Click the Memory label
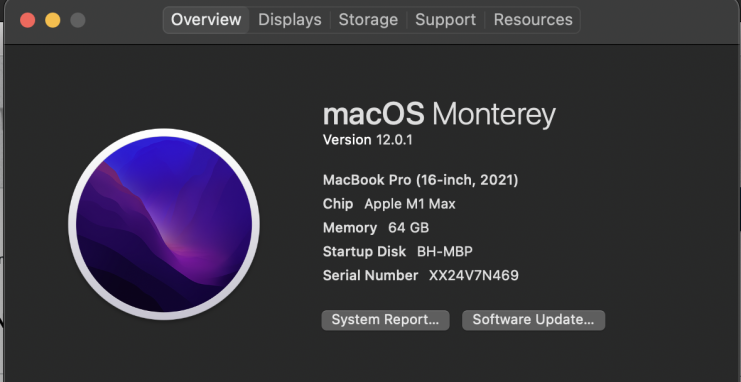Screen dimensions: 741x382 coord(350,228)
